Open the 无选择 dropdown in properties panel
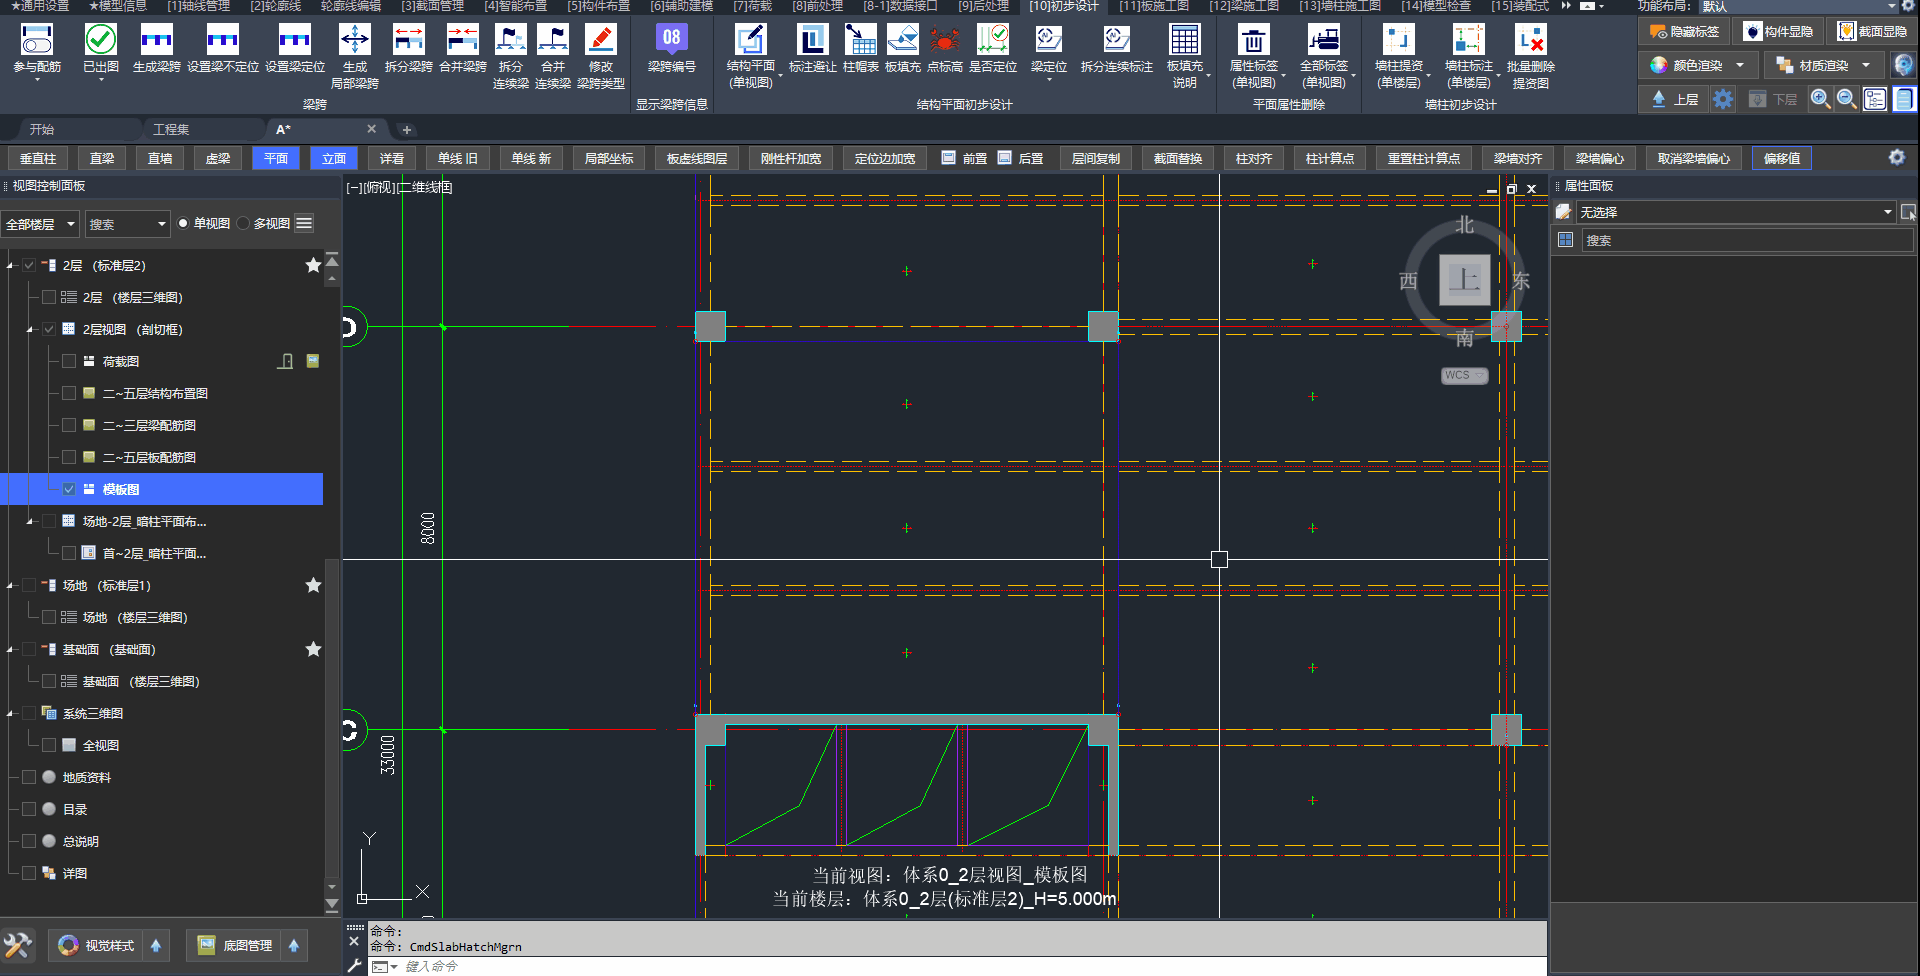Viewport: 1920px width, 976px height. [x=1886, y=212]
